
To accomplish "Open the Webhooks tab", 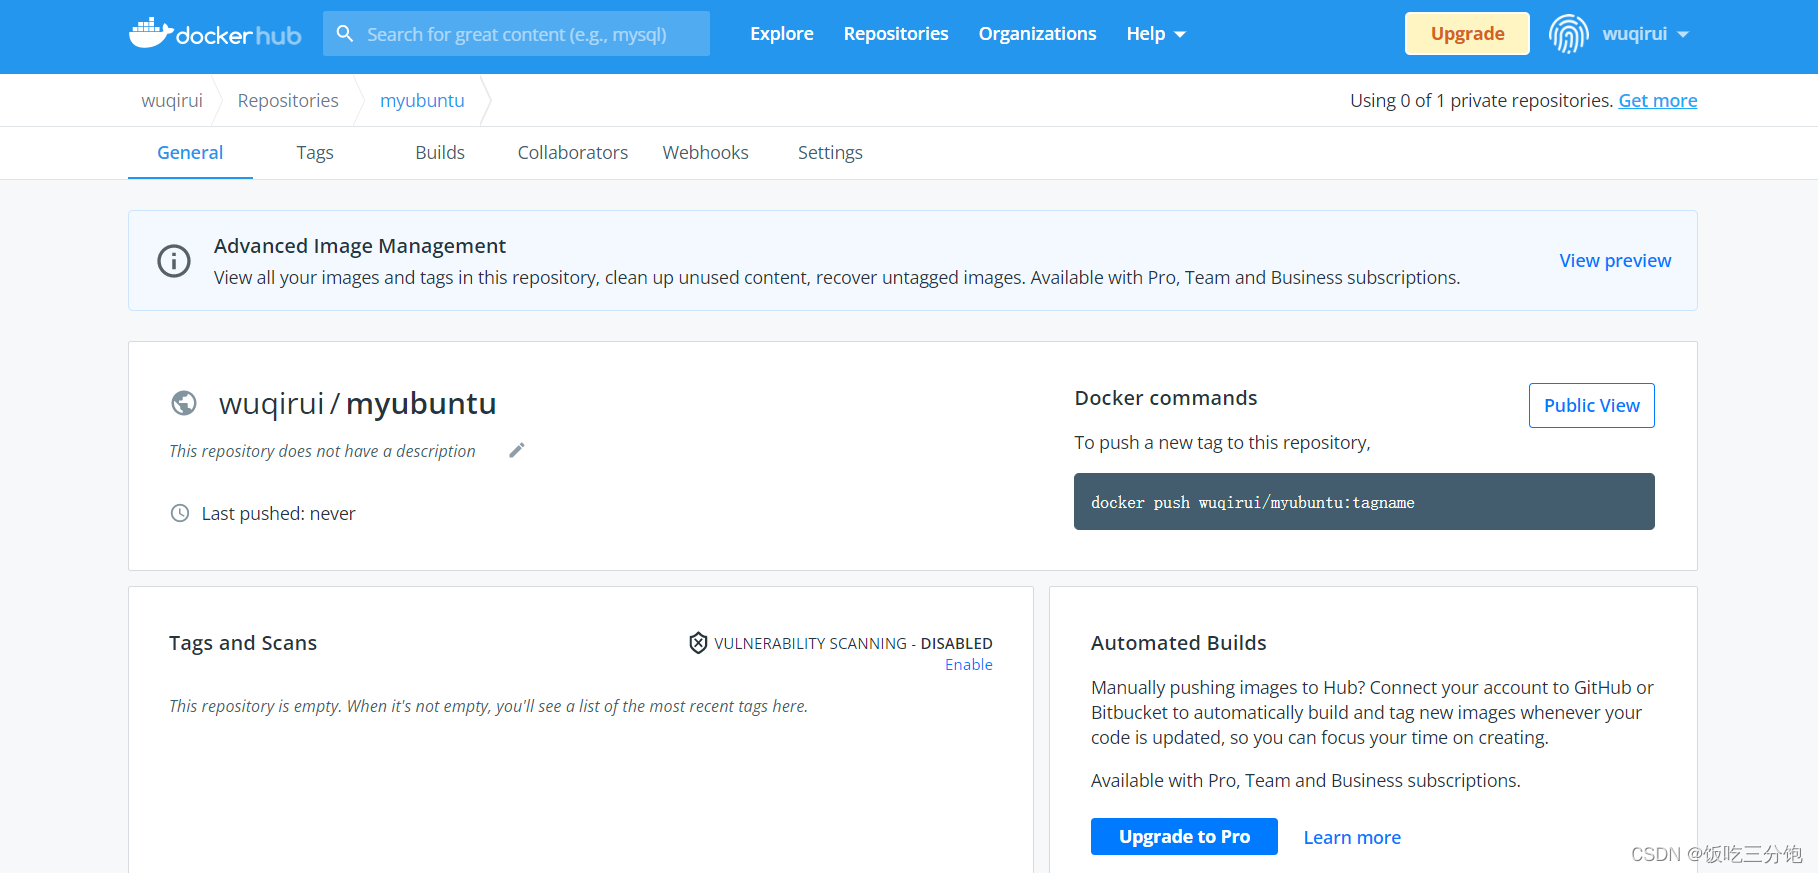I will tap(705, 153).
